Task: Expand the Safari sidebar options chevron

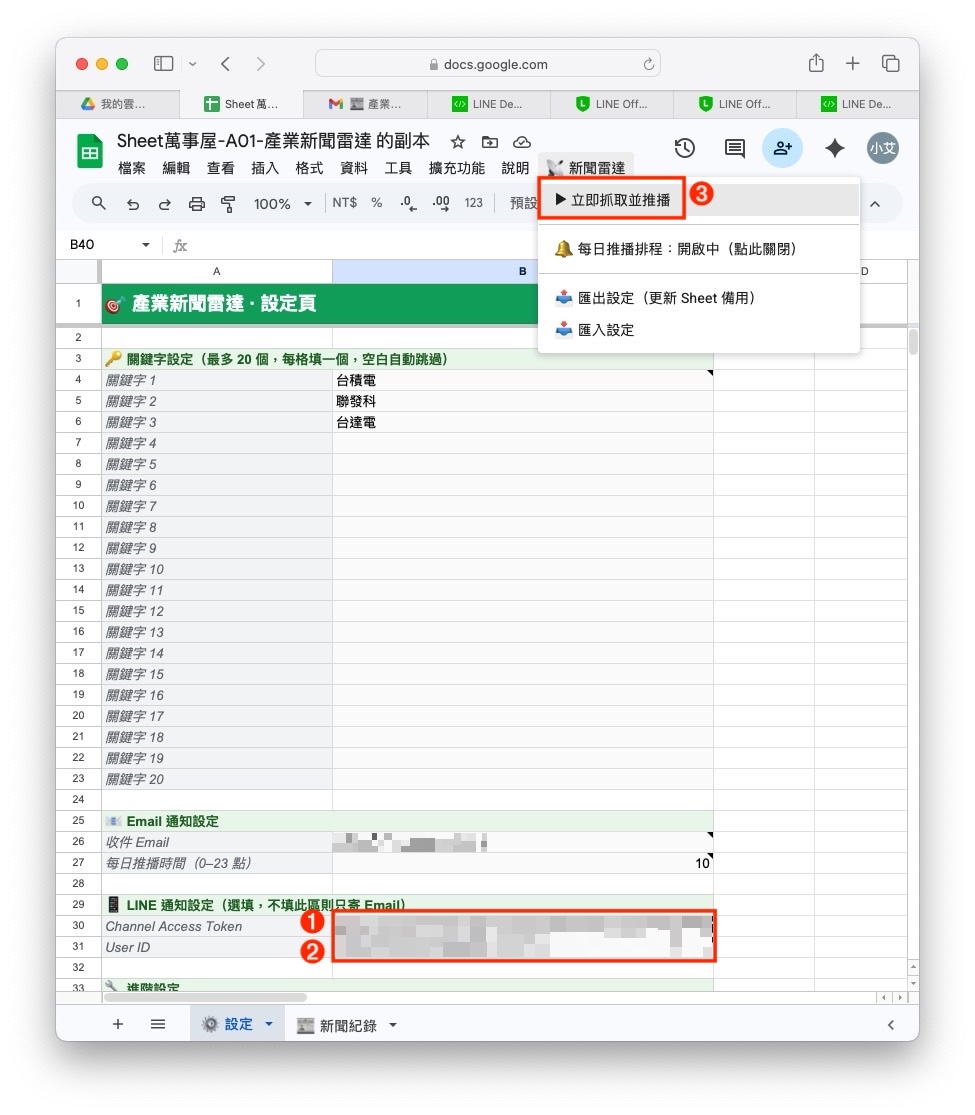Action: click(x=193, y=64)
